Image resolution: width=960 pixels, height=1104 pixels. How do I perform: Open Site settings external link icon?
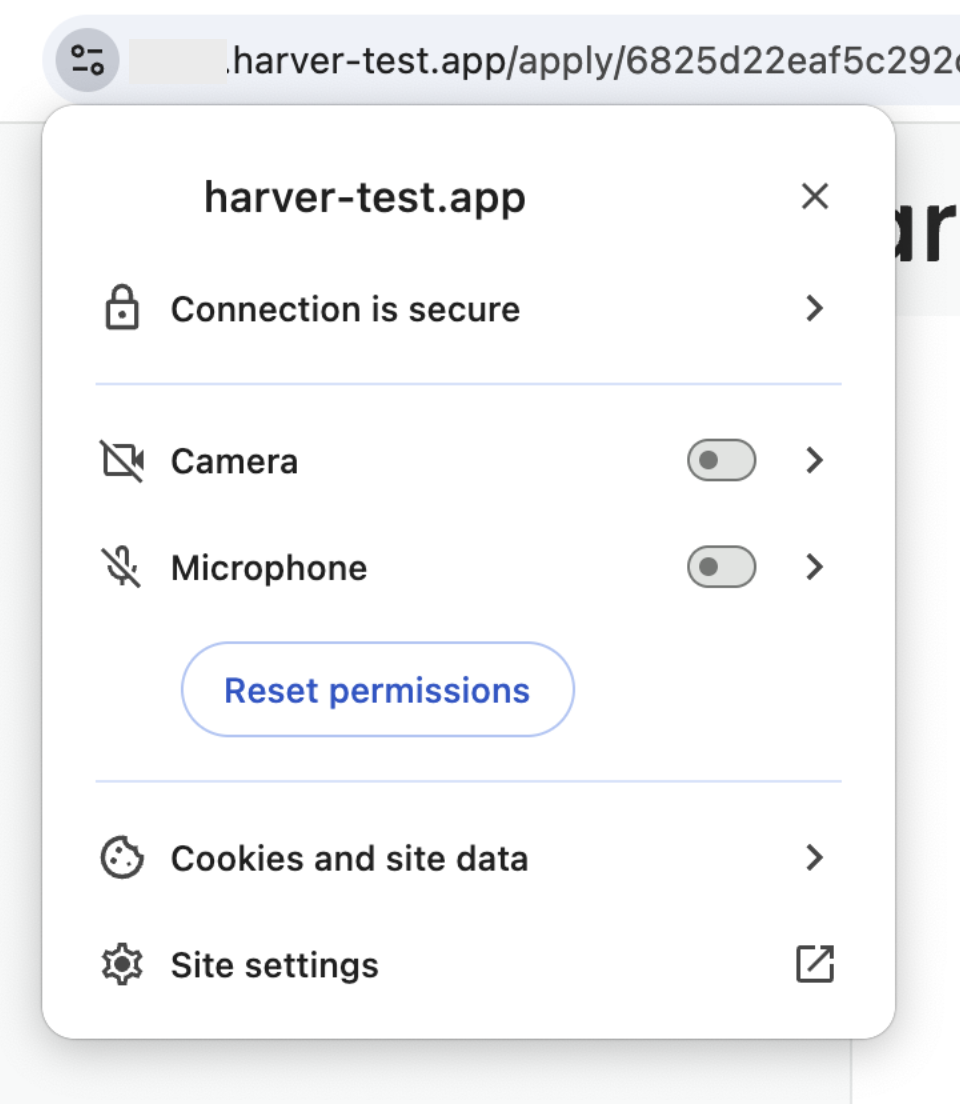tap(815, 964)
